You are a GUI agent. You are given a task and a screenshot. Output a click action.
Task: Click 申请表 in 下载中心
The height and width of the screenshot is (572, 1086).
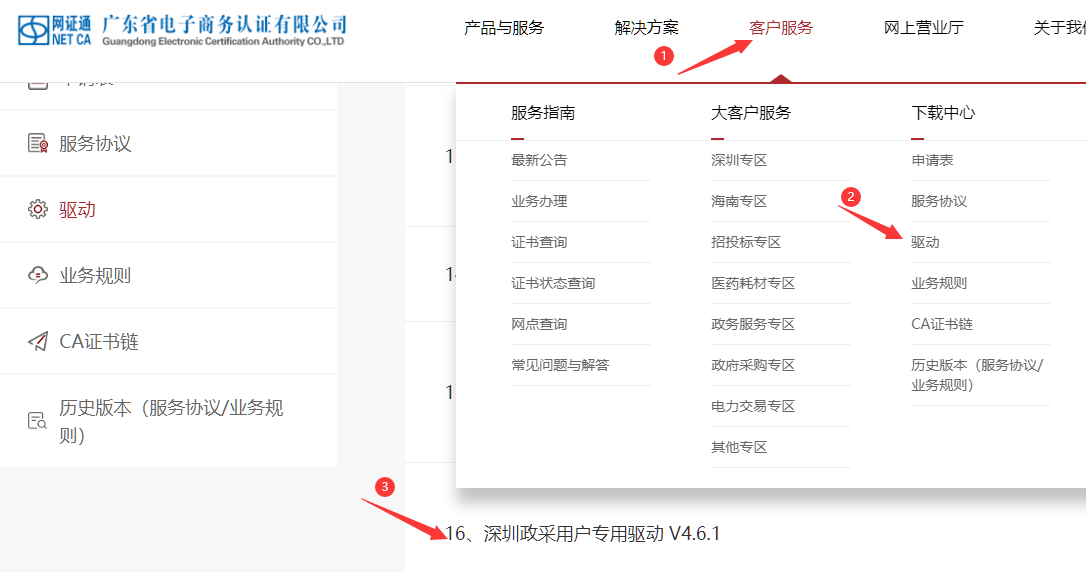[932, 160]
